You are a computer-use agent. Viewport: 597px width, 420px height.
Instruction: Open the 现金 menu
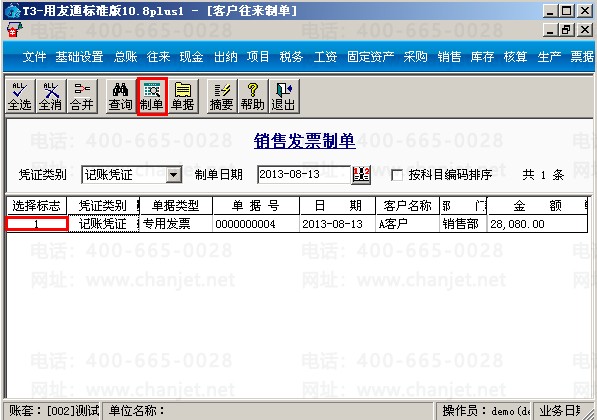click(191, 57)
